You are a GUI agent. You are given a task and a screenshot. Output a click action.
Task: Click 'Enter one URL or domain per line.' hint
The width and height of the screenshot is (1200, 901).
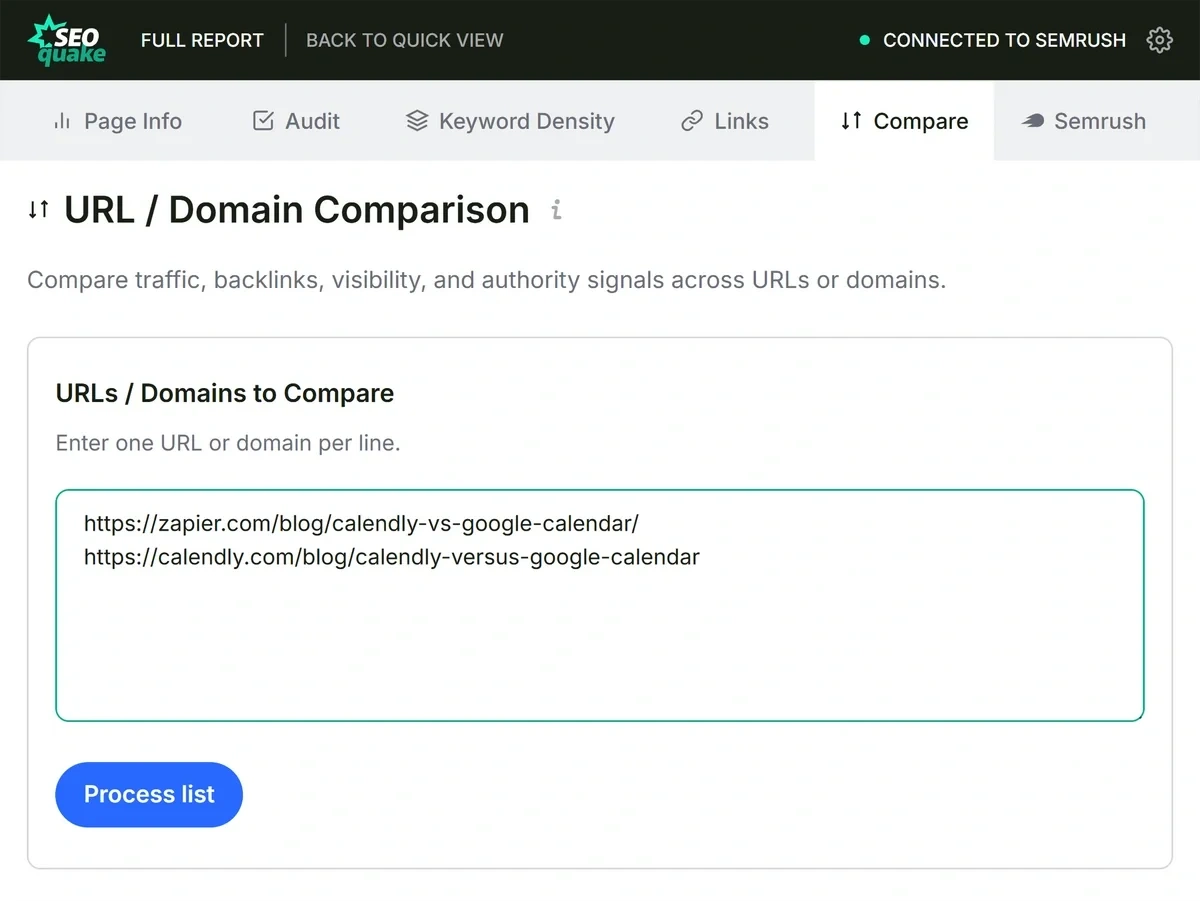(x=228, y=443)
